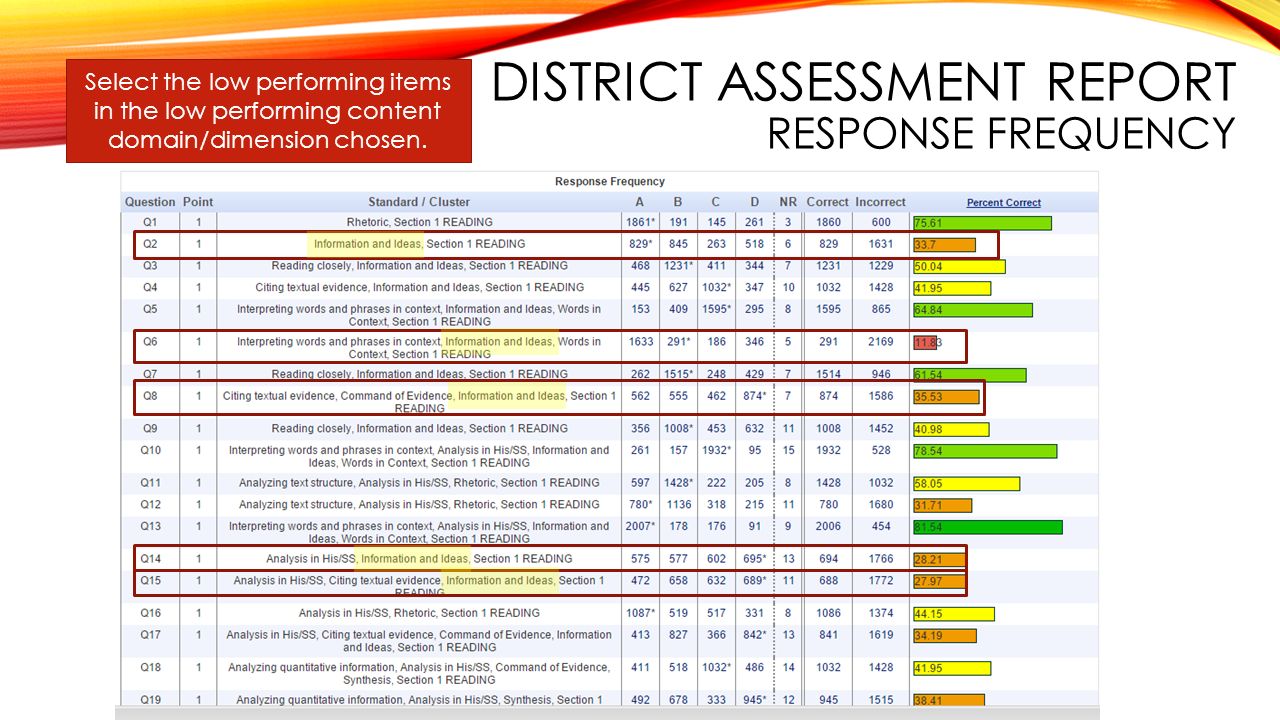
Task: Click the District Assessment Report slide title
Action: (864, 82)
